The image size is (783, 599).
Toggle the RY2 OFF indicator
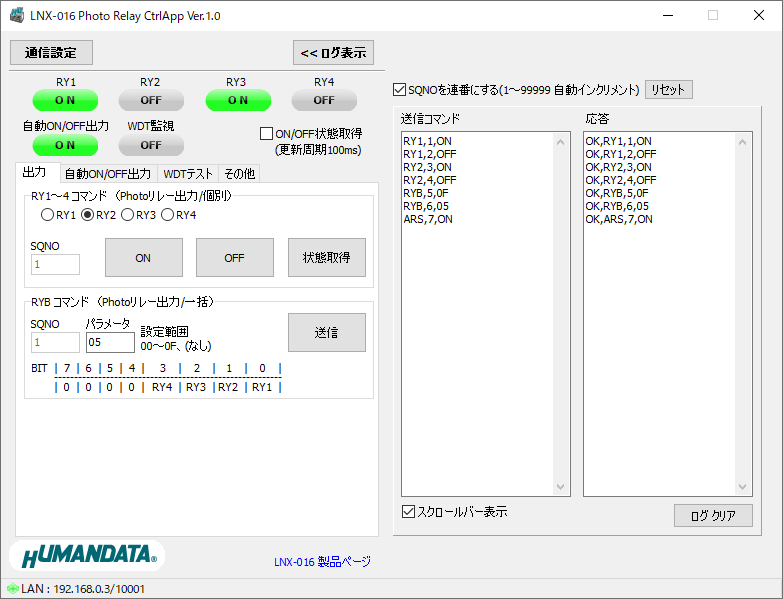[x=151, y=100]
